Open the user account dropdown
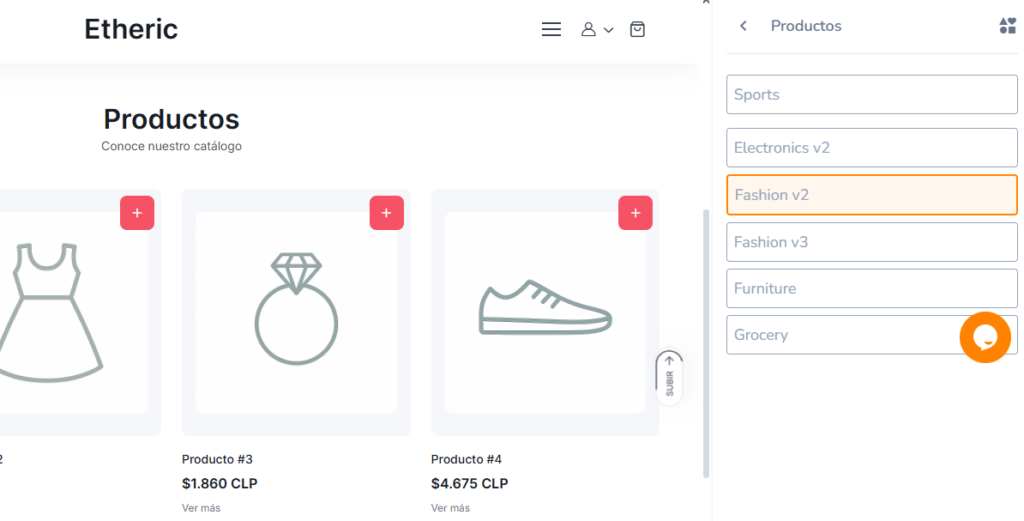Image resolution: width=1024 pixels, height=521 pixels. click(x=597, y=30)
